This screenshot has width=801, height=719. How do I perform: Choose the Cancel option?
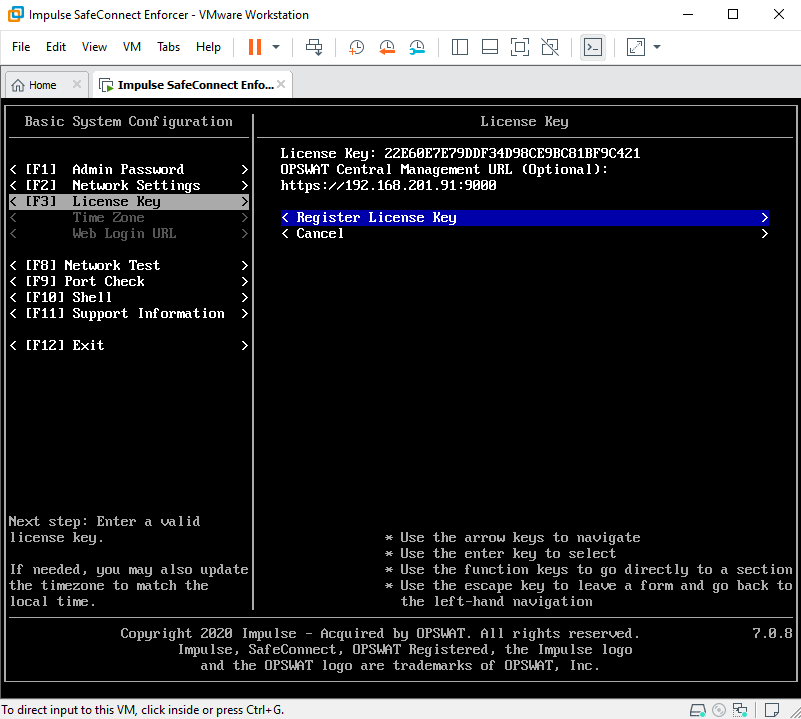tap(525, 233)
